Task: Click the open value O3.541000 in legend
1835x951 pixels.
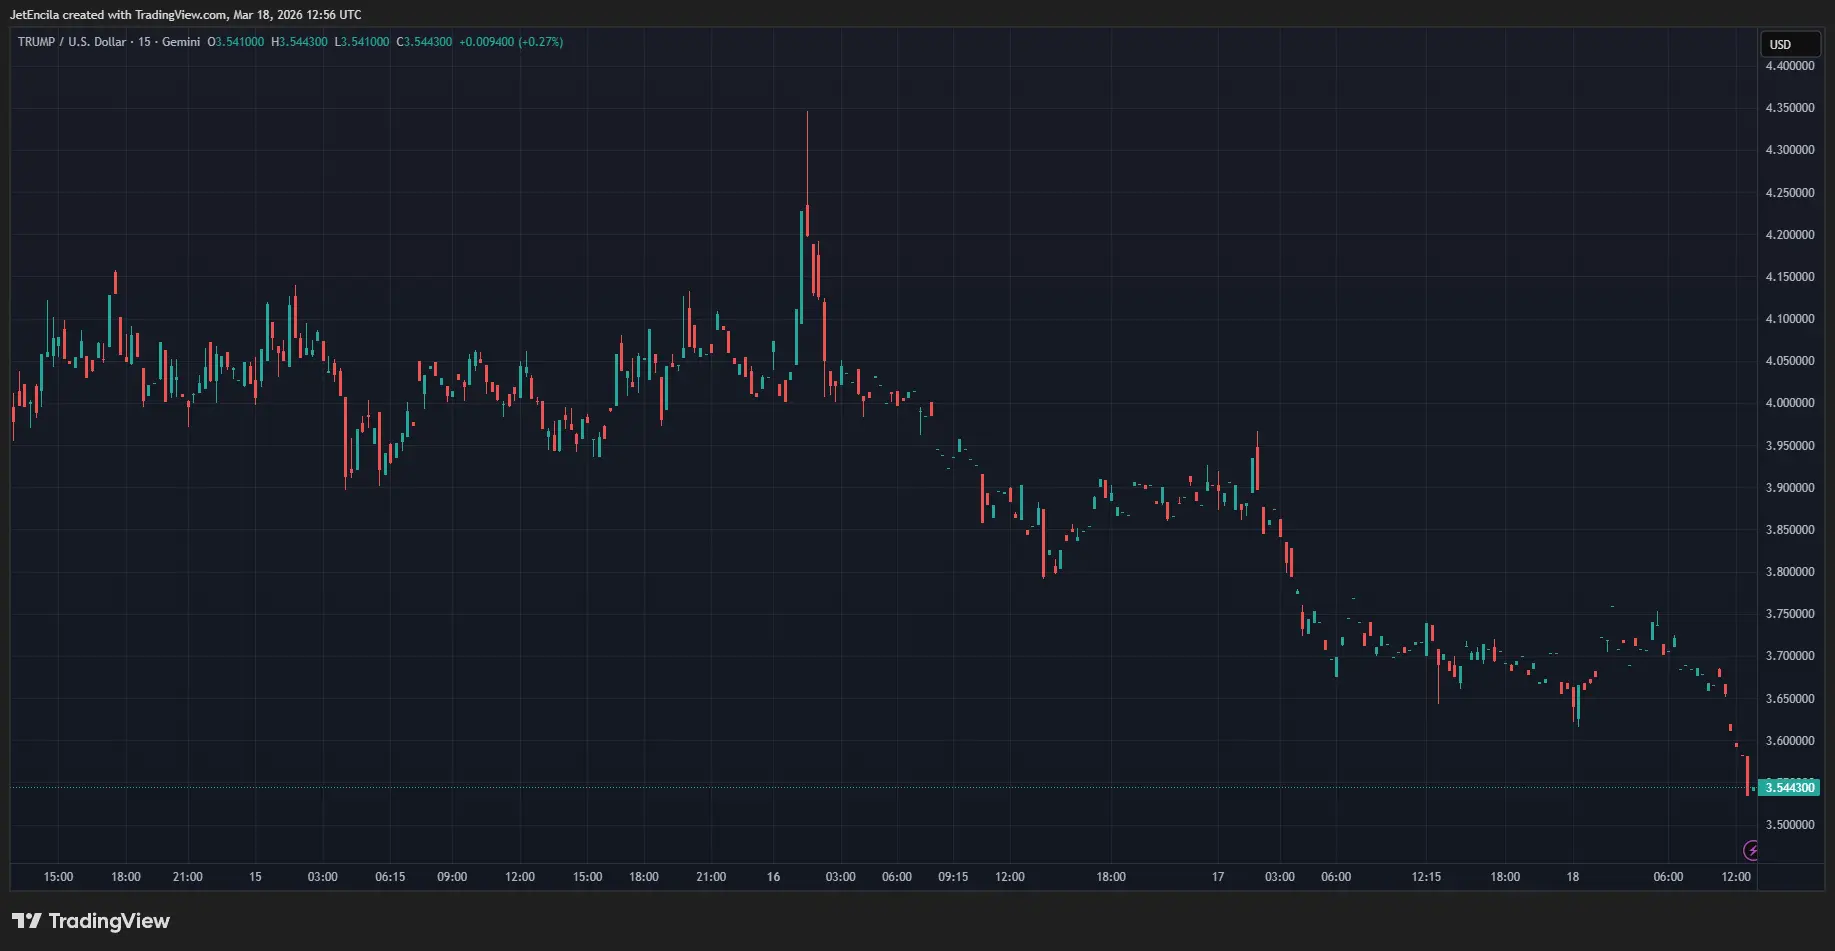Action: pos(236,42)
